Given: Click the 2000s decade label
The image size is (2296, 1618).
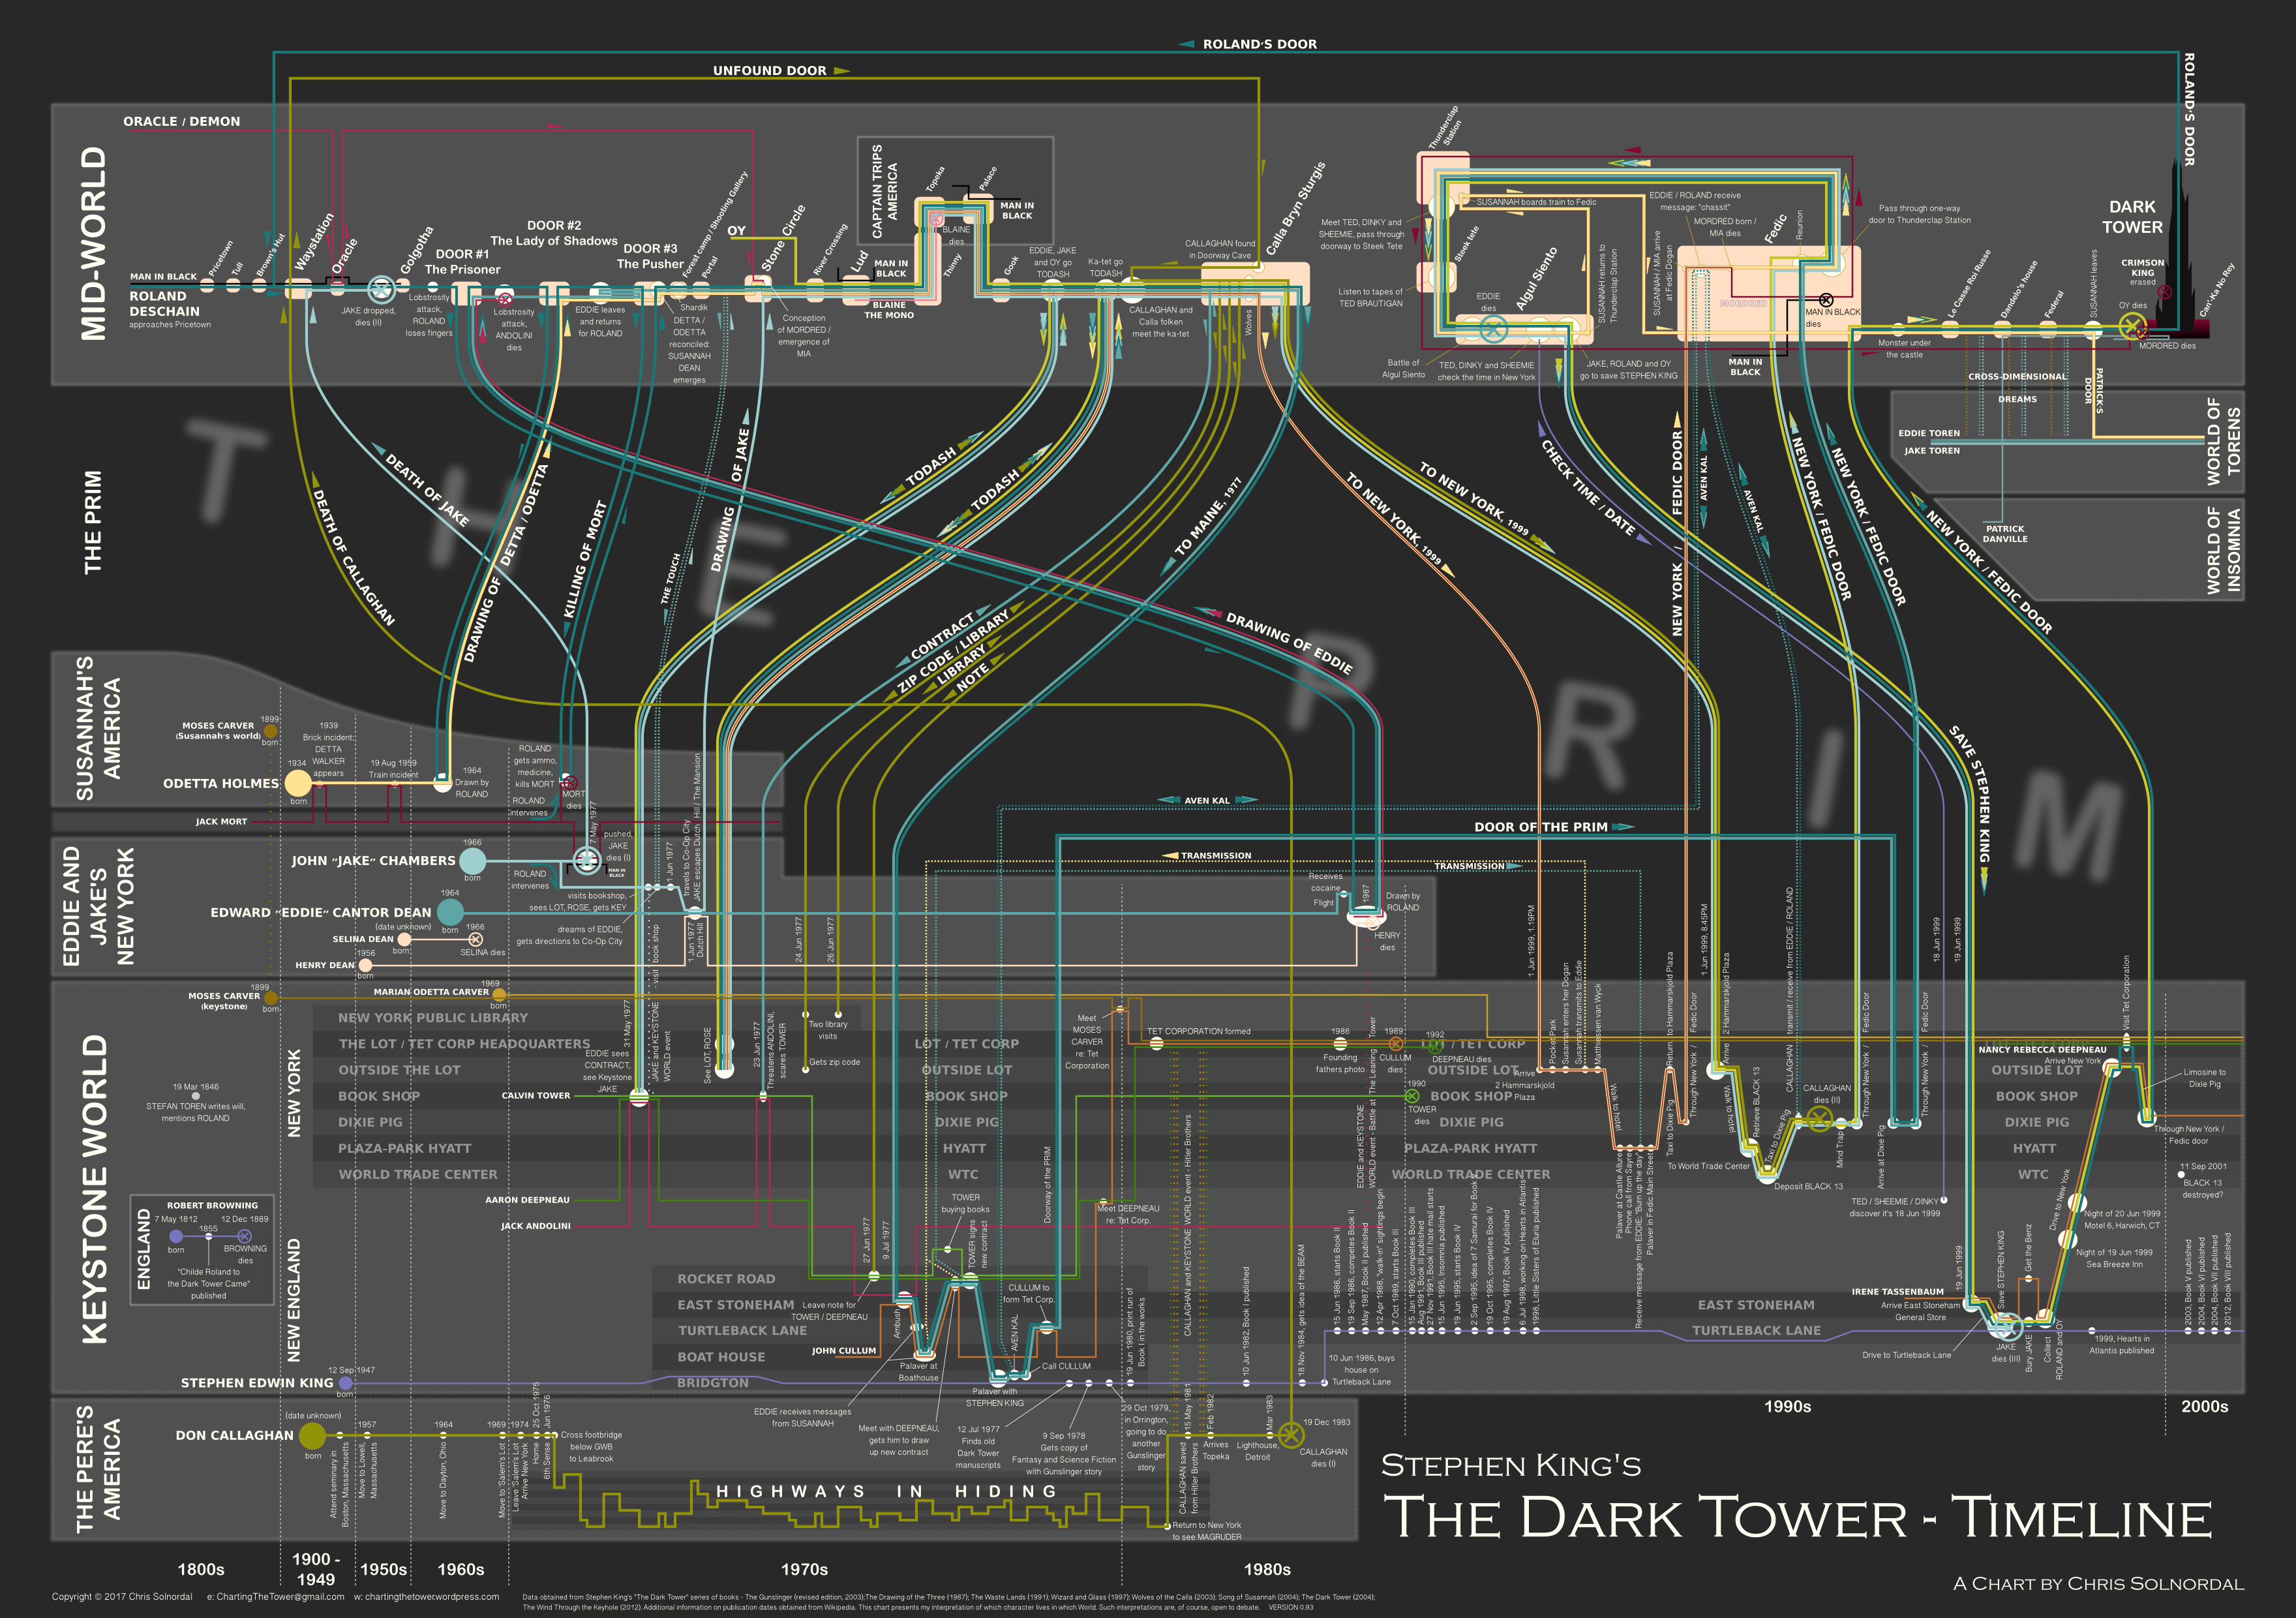Looking at the screenshot, I should [2204, 1407].
